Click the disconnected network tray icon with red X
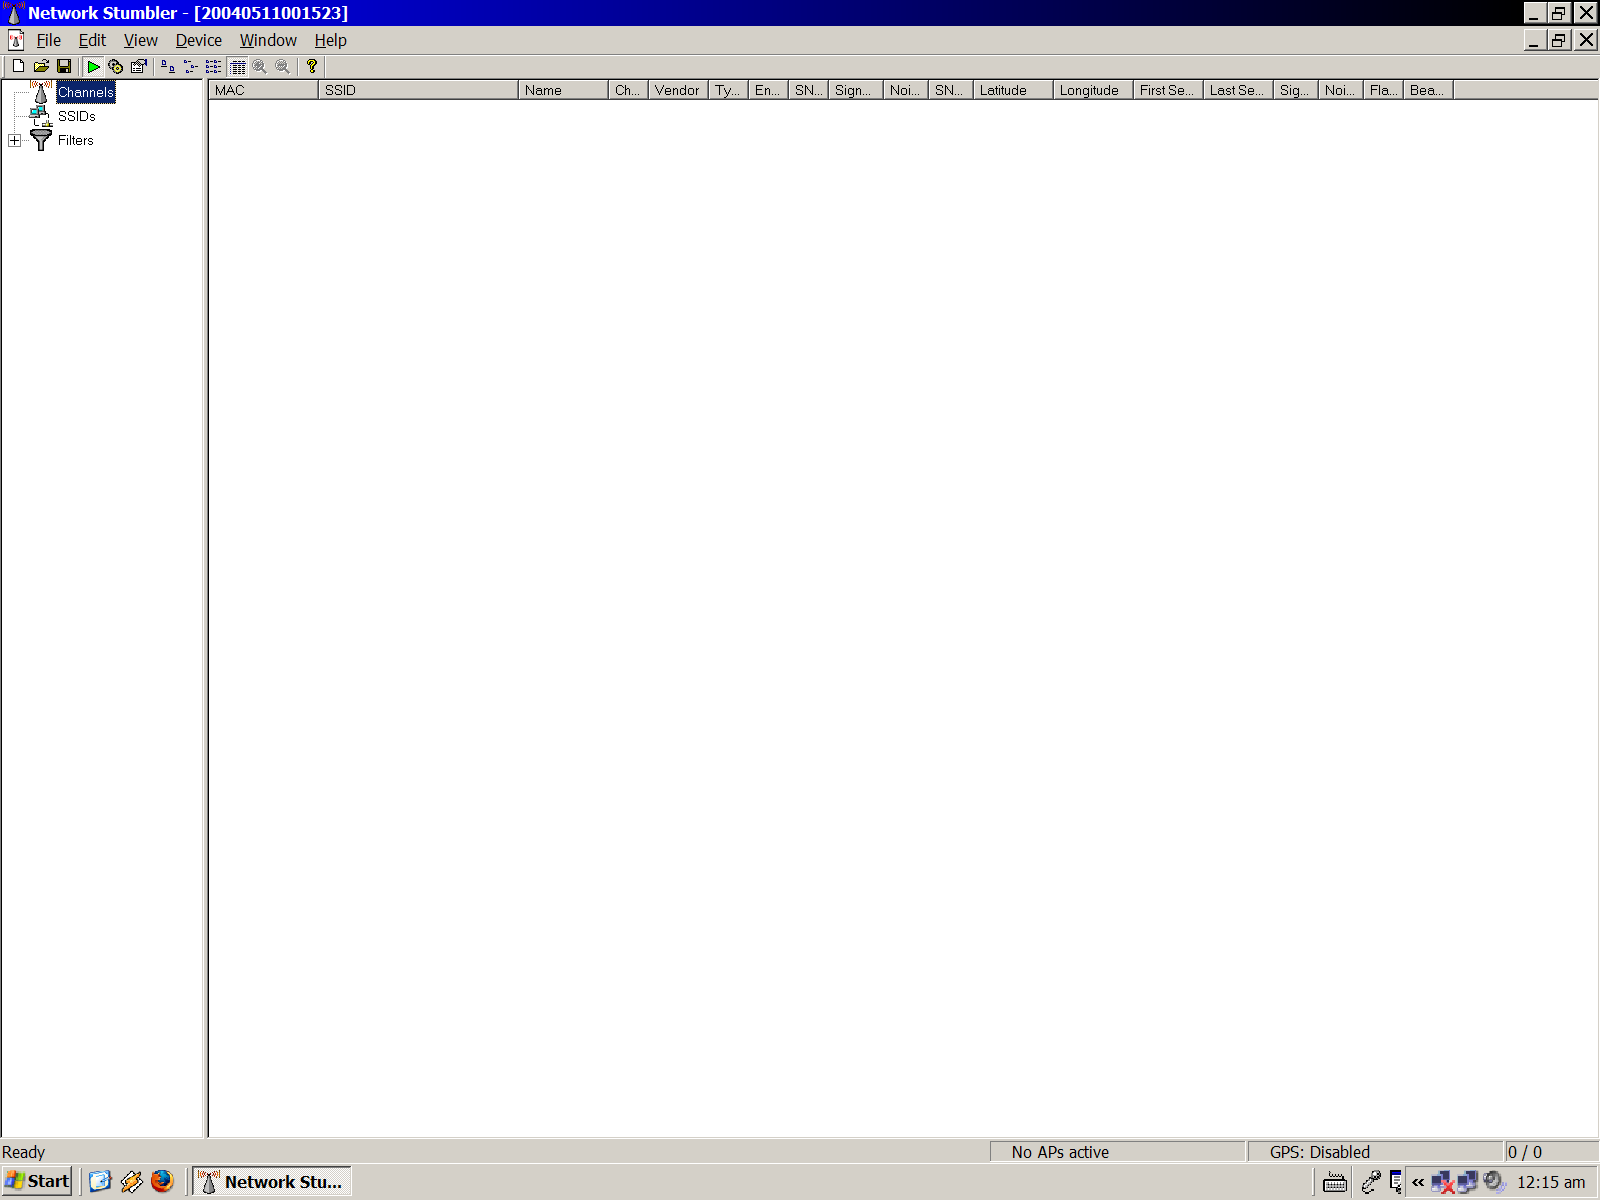The width and height of the screenshot is (1600, 1200). tap(1442, 1182)
